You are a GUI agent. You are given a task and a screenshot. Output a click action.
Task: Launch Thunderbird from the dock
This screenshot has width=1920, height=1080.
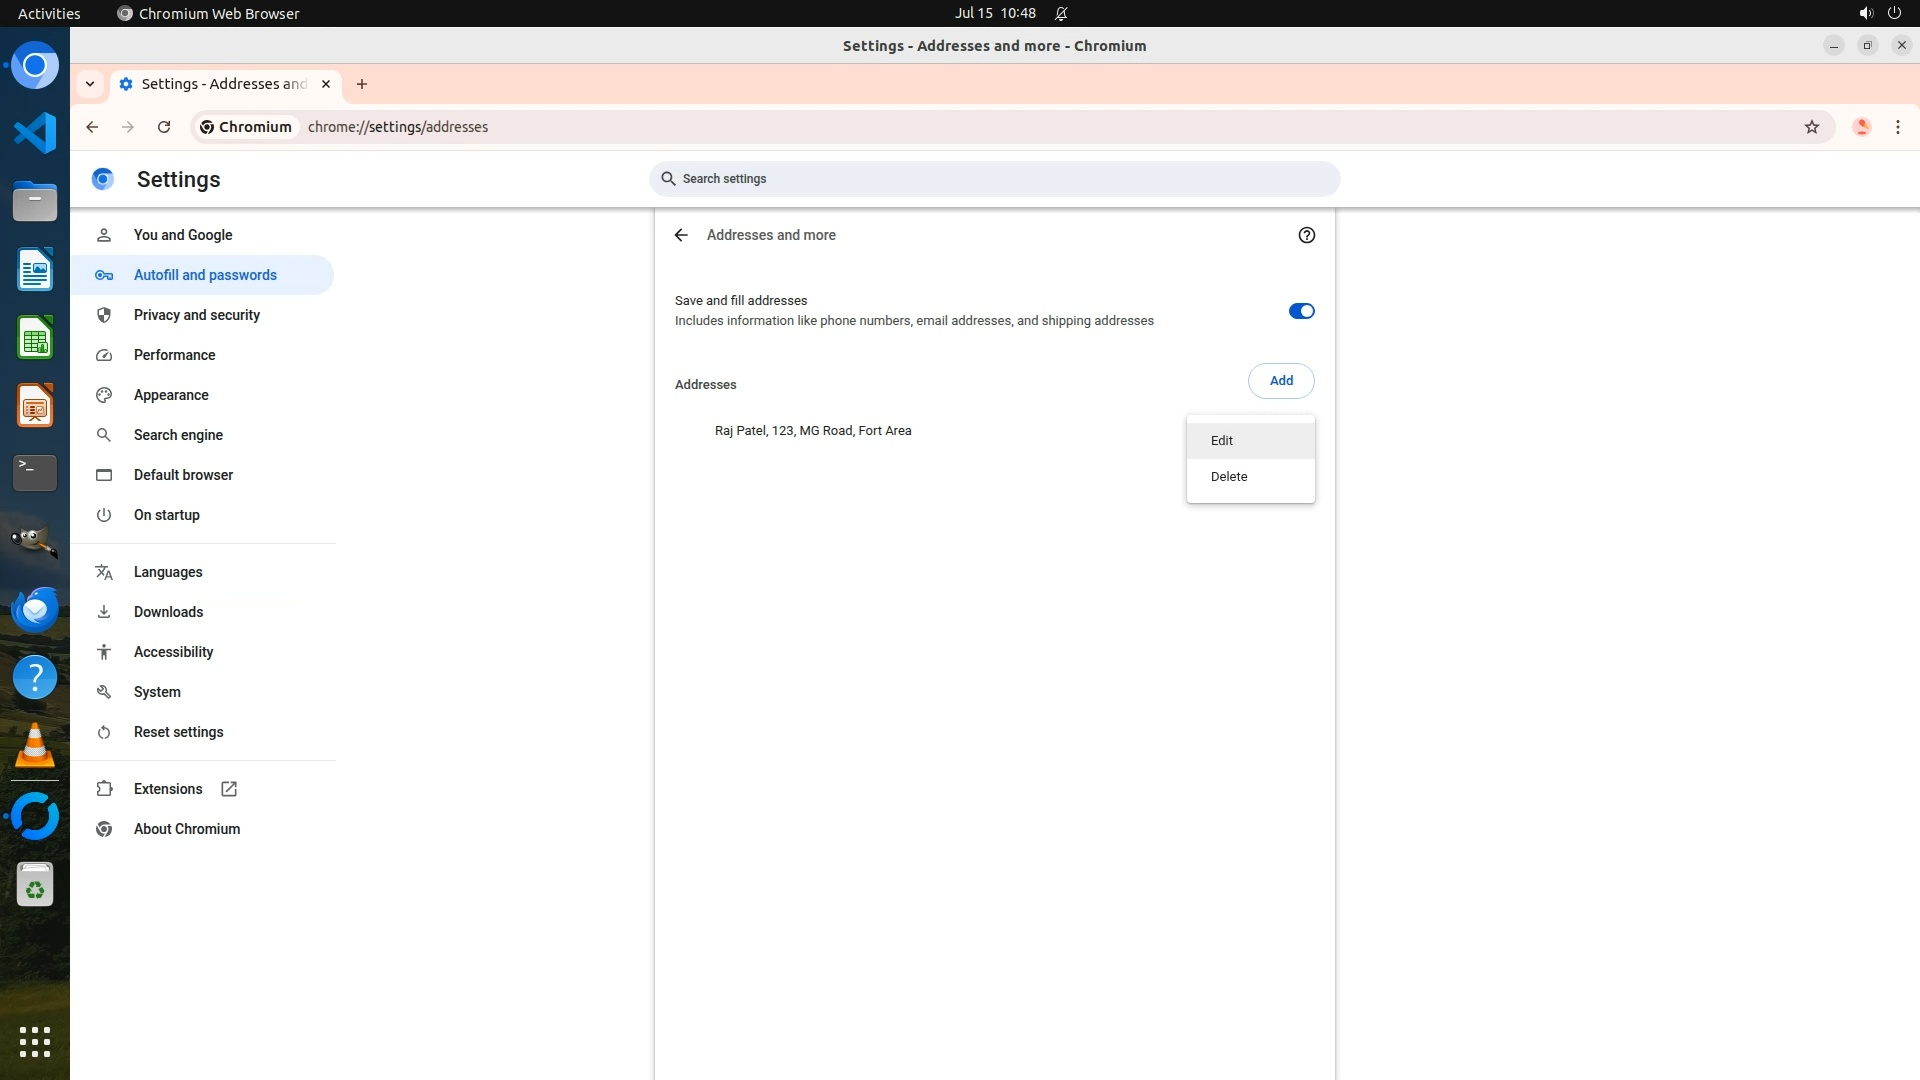[35, 609]
